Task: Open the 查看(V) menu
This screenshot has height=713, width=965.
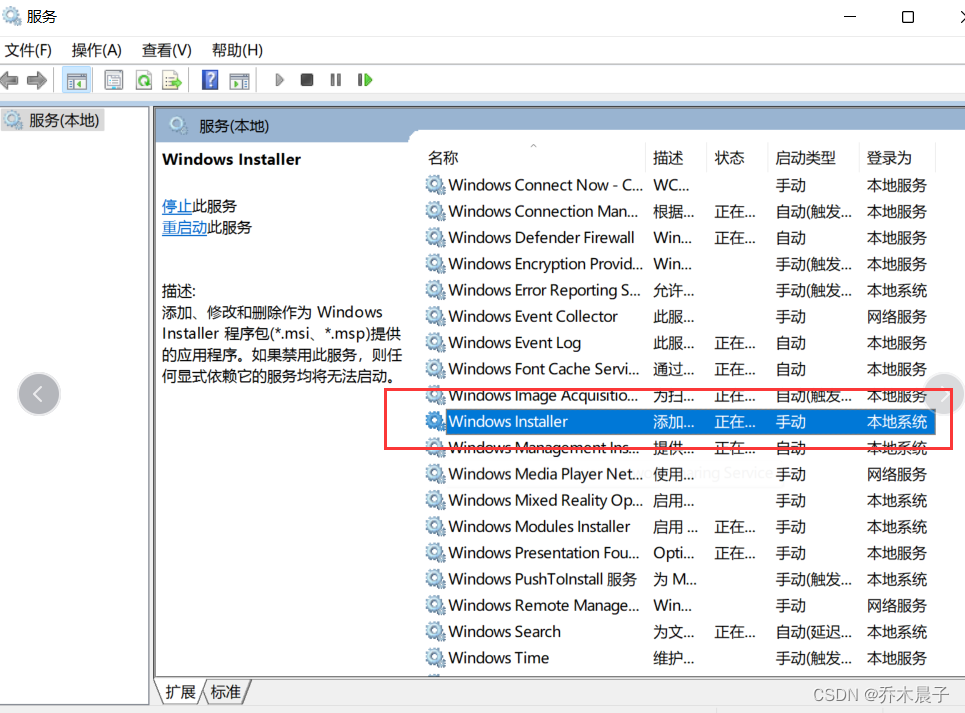Action: click(x=167, y=50)
